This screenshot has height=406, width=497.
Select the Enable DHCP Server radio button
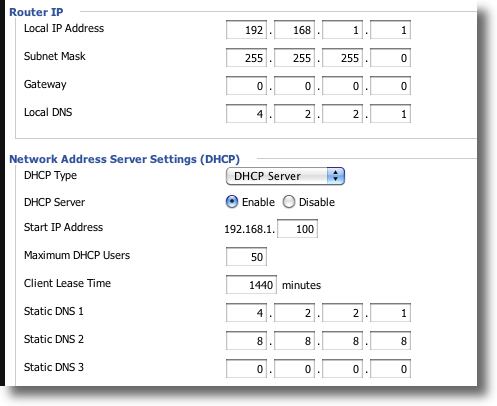point(232,202)
